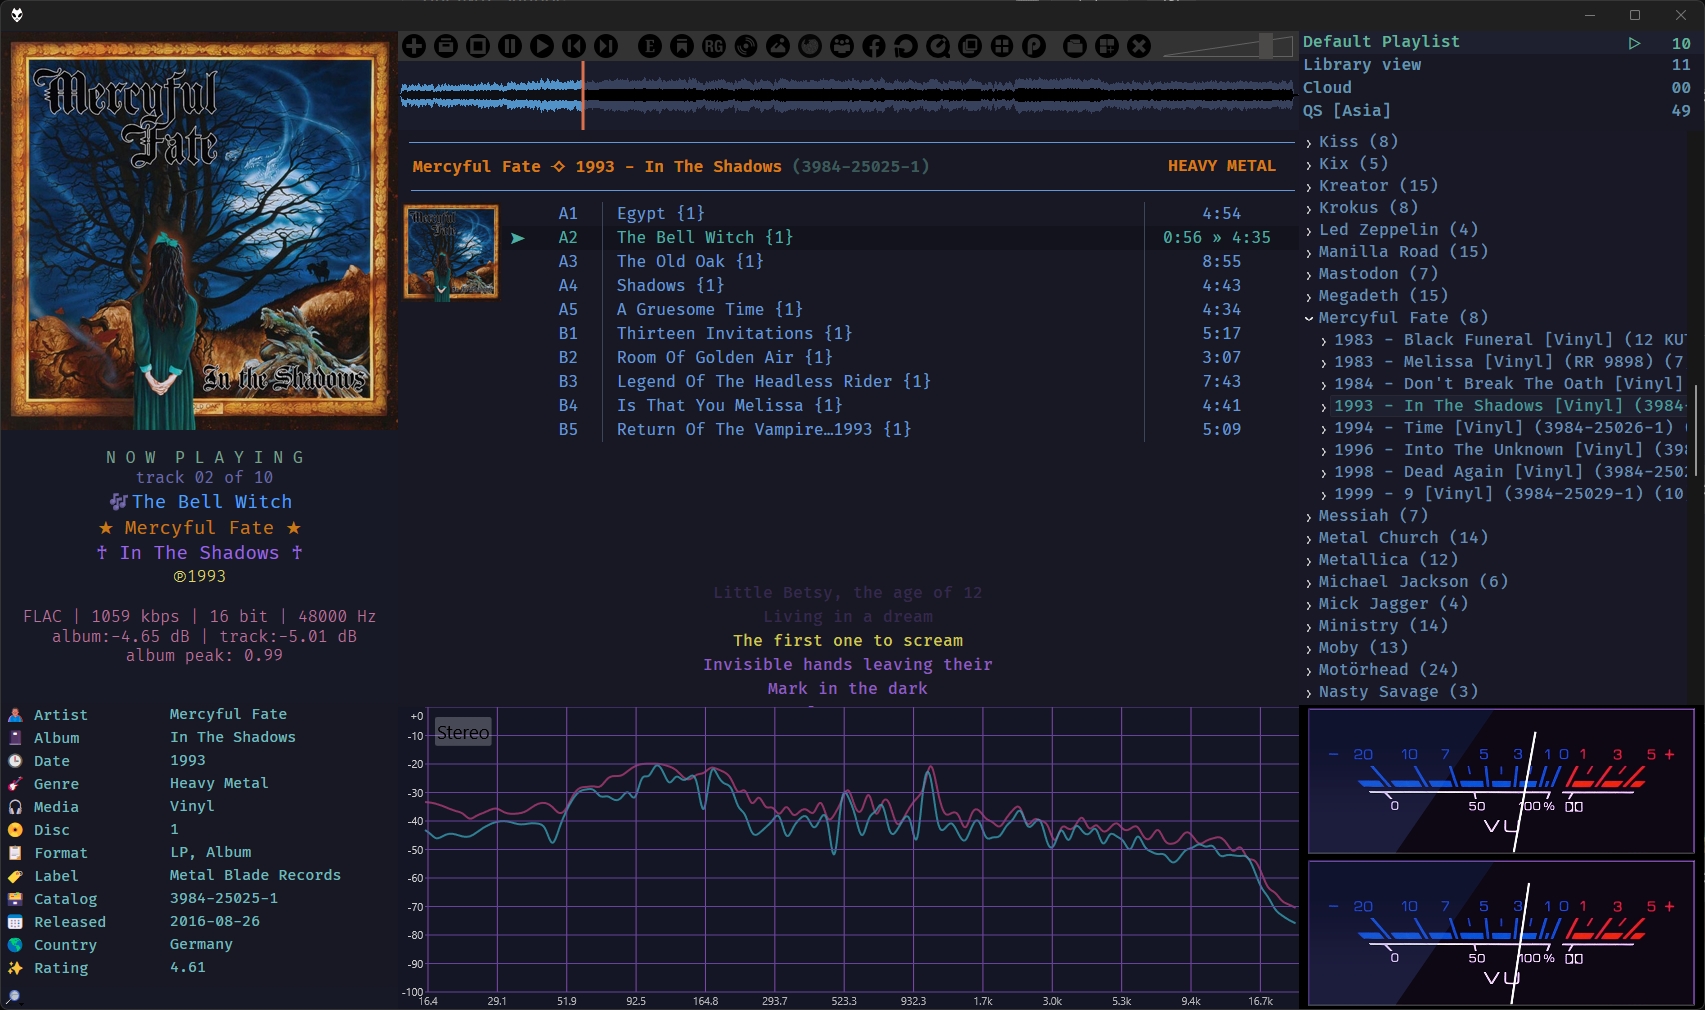The width and height of the screenshot is (1705, 1010).
Task: Open the QS [Asia] playlist
Action: [1347, 111]
